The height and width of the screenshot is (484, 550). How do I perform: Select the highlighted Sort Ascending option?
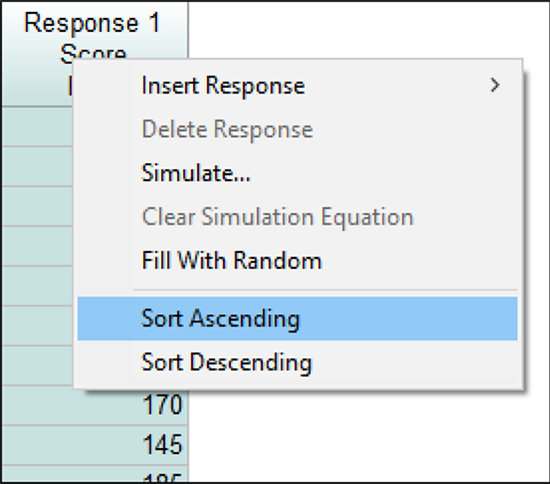pos(297,318)
